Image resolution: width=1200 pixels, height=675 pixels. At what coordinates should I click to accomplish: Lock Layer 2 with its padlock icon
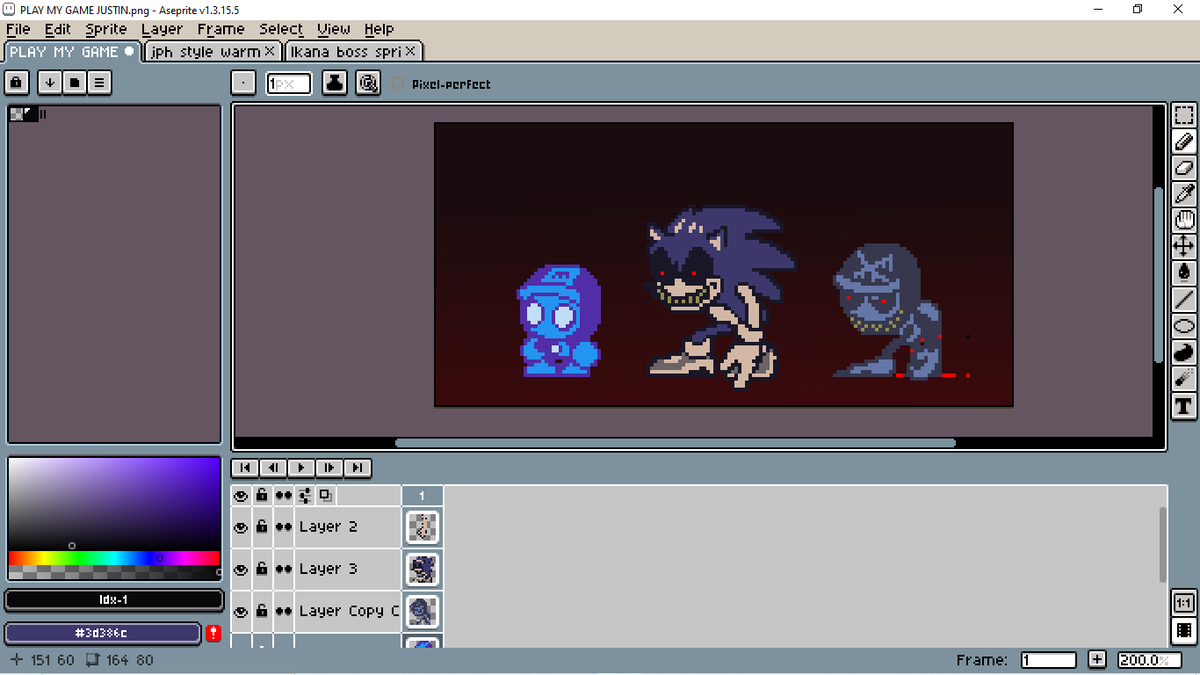tap(261, 527)
